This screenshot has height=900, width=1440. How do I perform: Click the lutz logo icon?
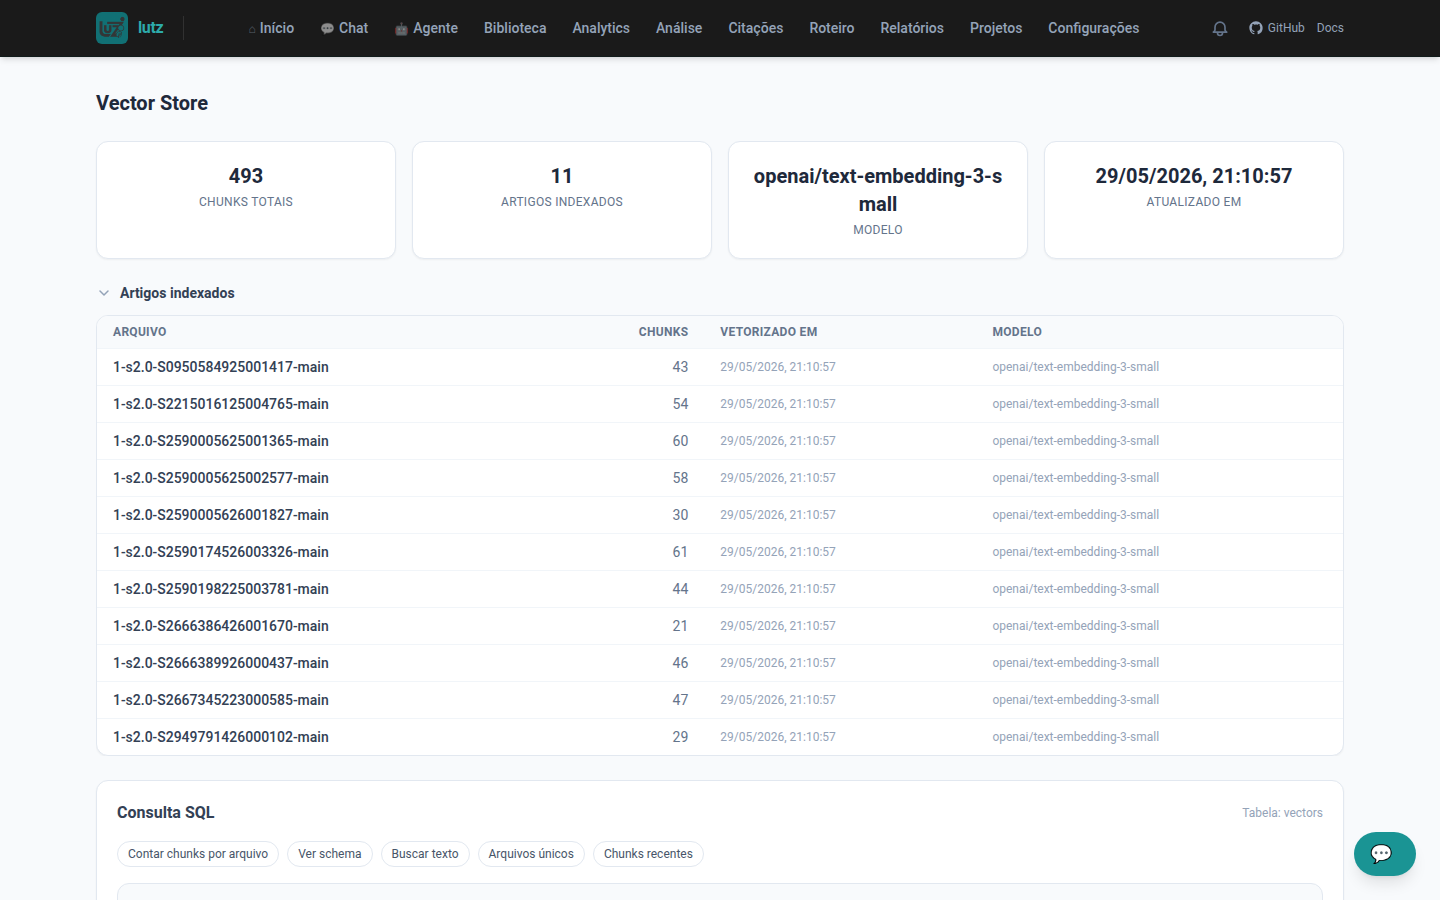click(x=112, y=28)
